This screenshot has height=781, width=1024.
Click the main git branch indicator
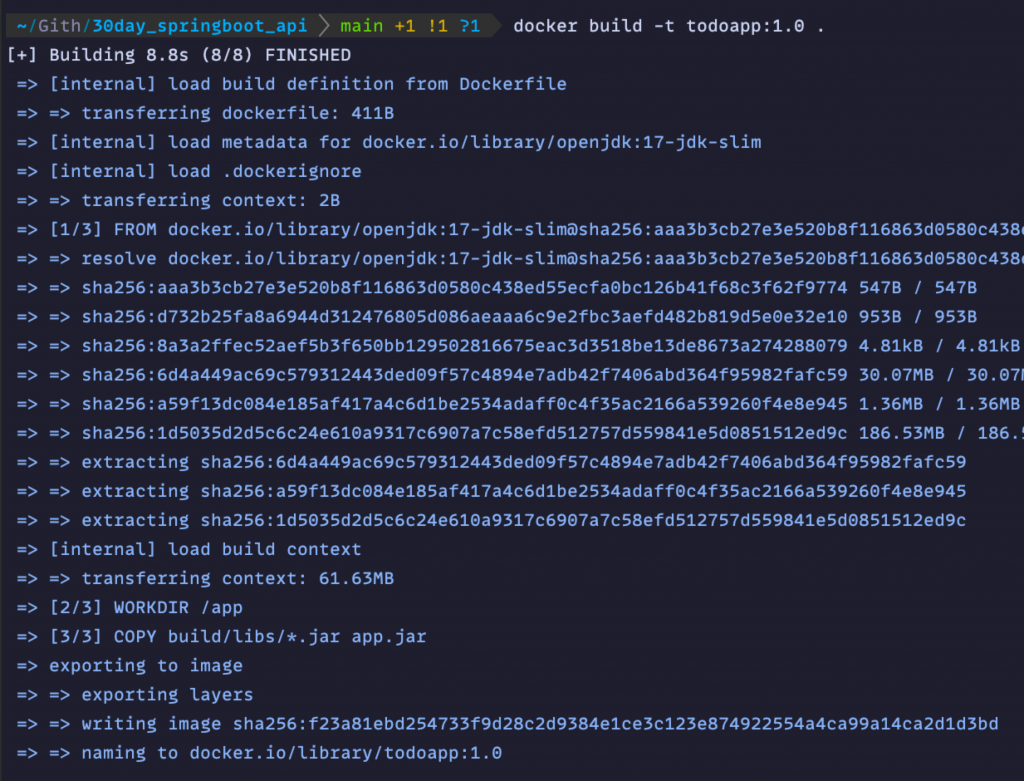click(361, 26)
